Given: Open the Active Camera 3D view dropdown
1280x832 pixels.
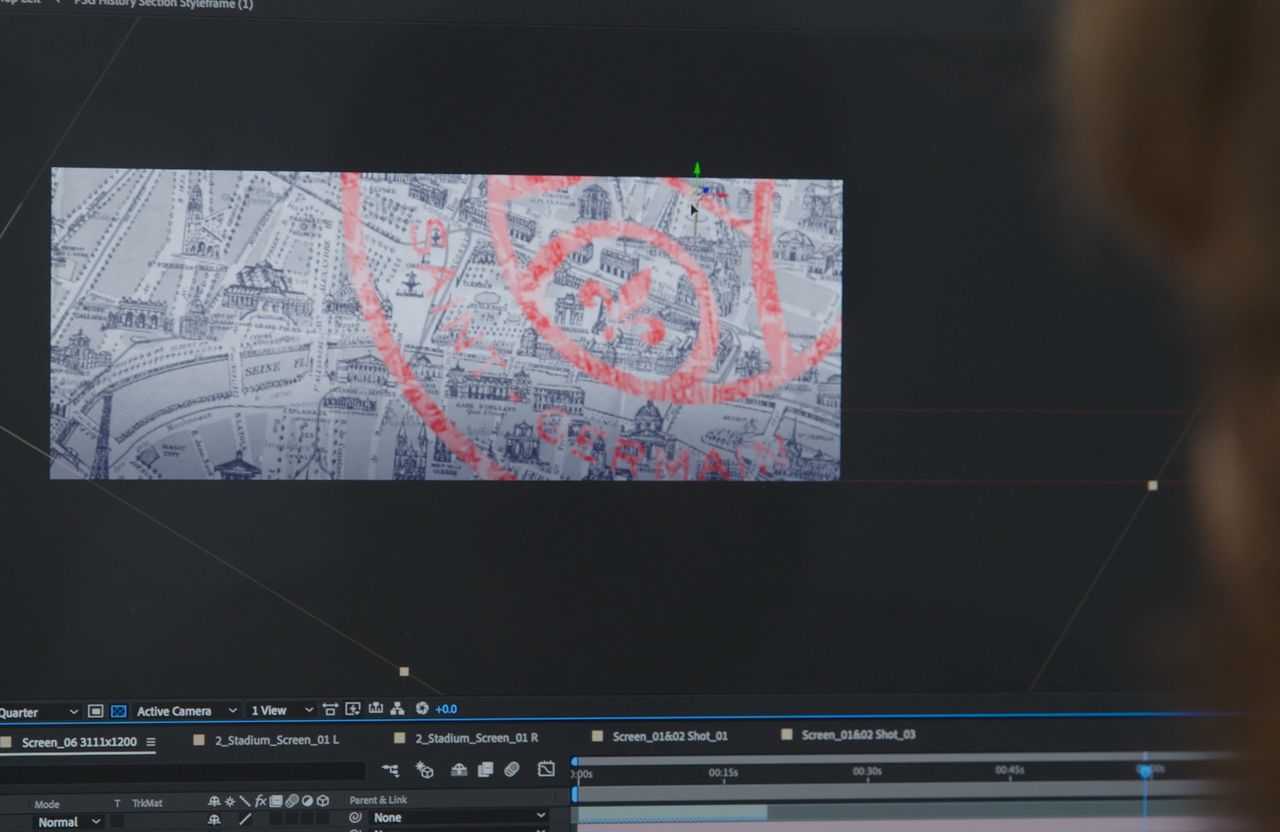Looking at the screenshot, I should click(186, 711).
